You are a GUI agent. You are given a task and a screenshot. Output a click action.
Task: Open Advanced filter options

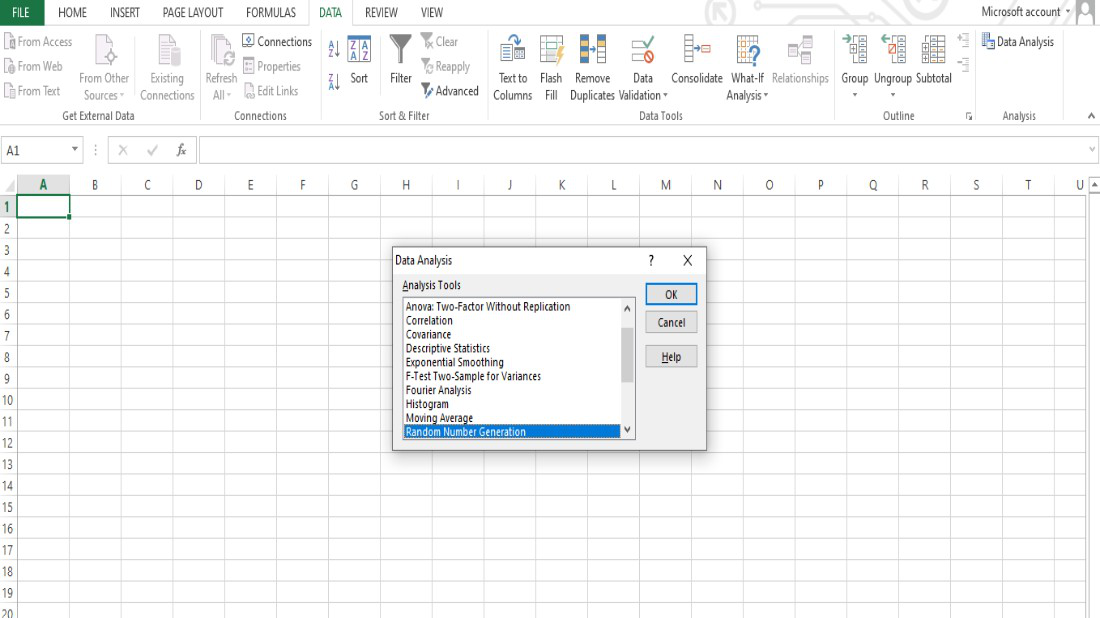pyautogui.click(x=450, y=90)
